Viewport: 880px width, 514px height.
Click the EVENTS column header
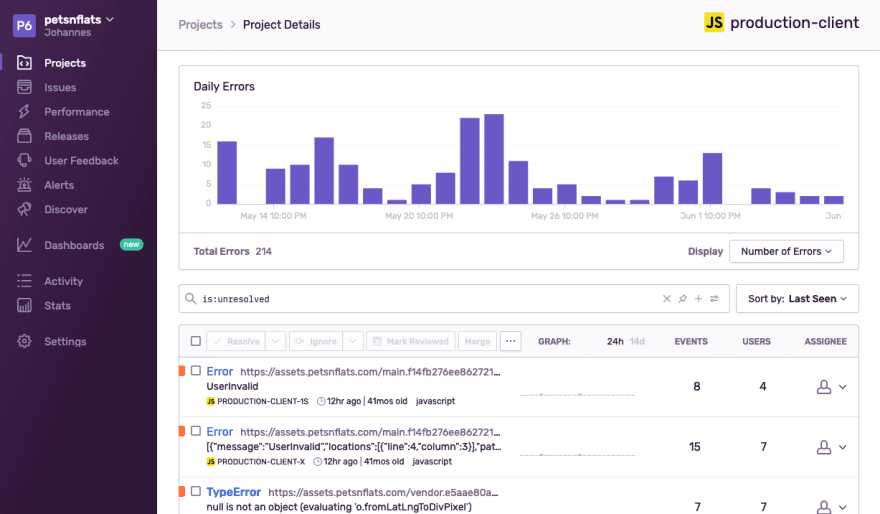pos(691,341)
